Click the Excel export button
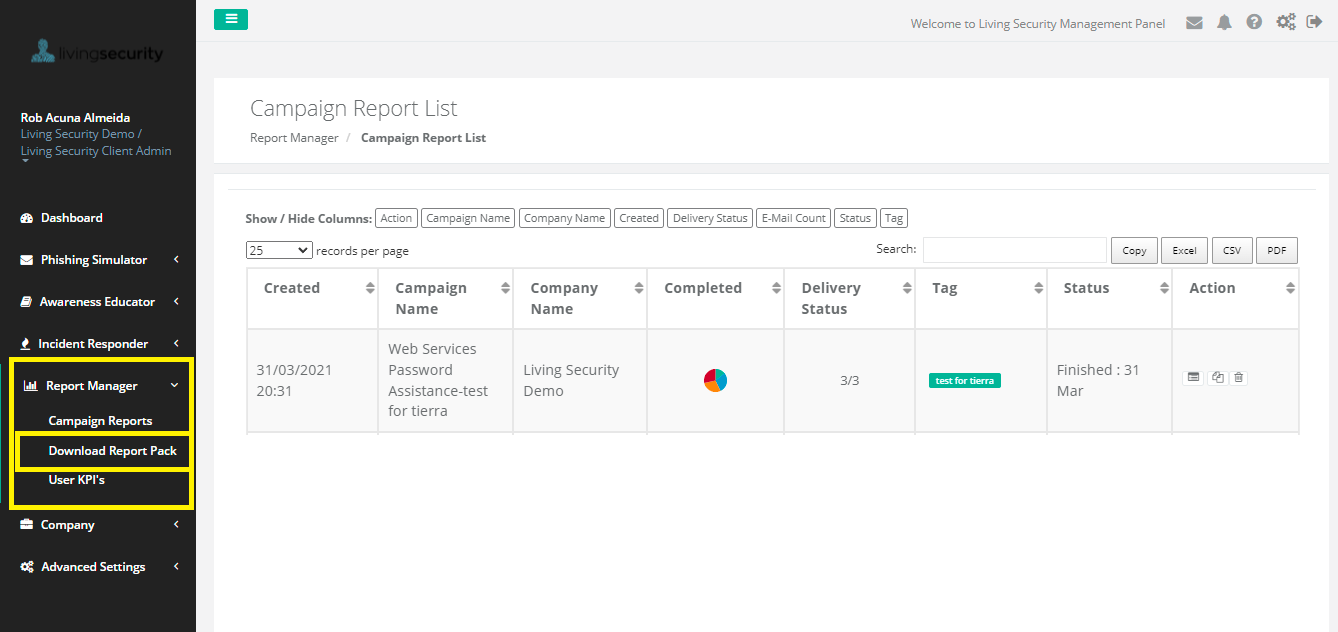 pyautogui.click(x=1184, y=250)
